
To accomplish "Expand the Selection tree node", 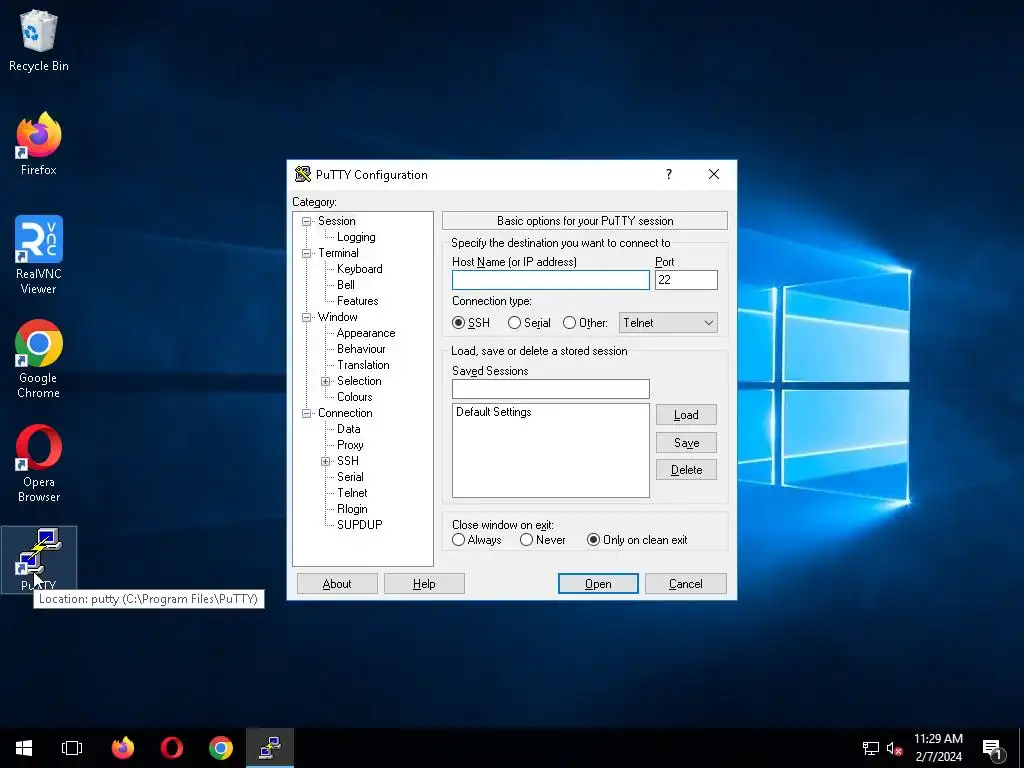I will click(325, 381).
